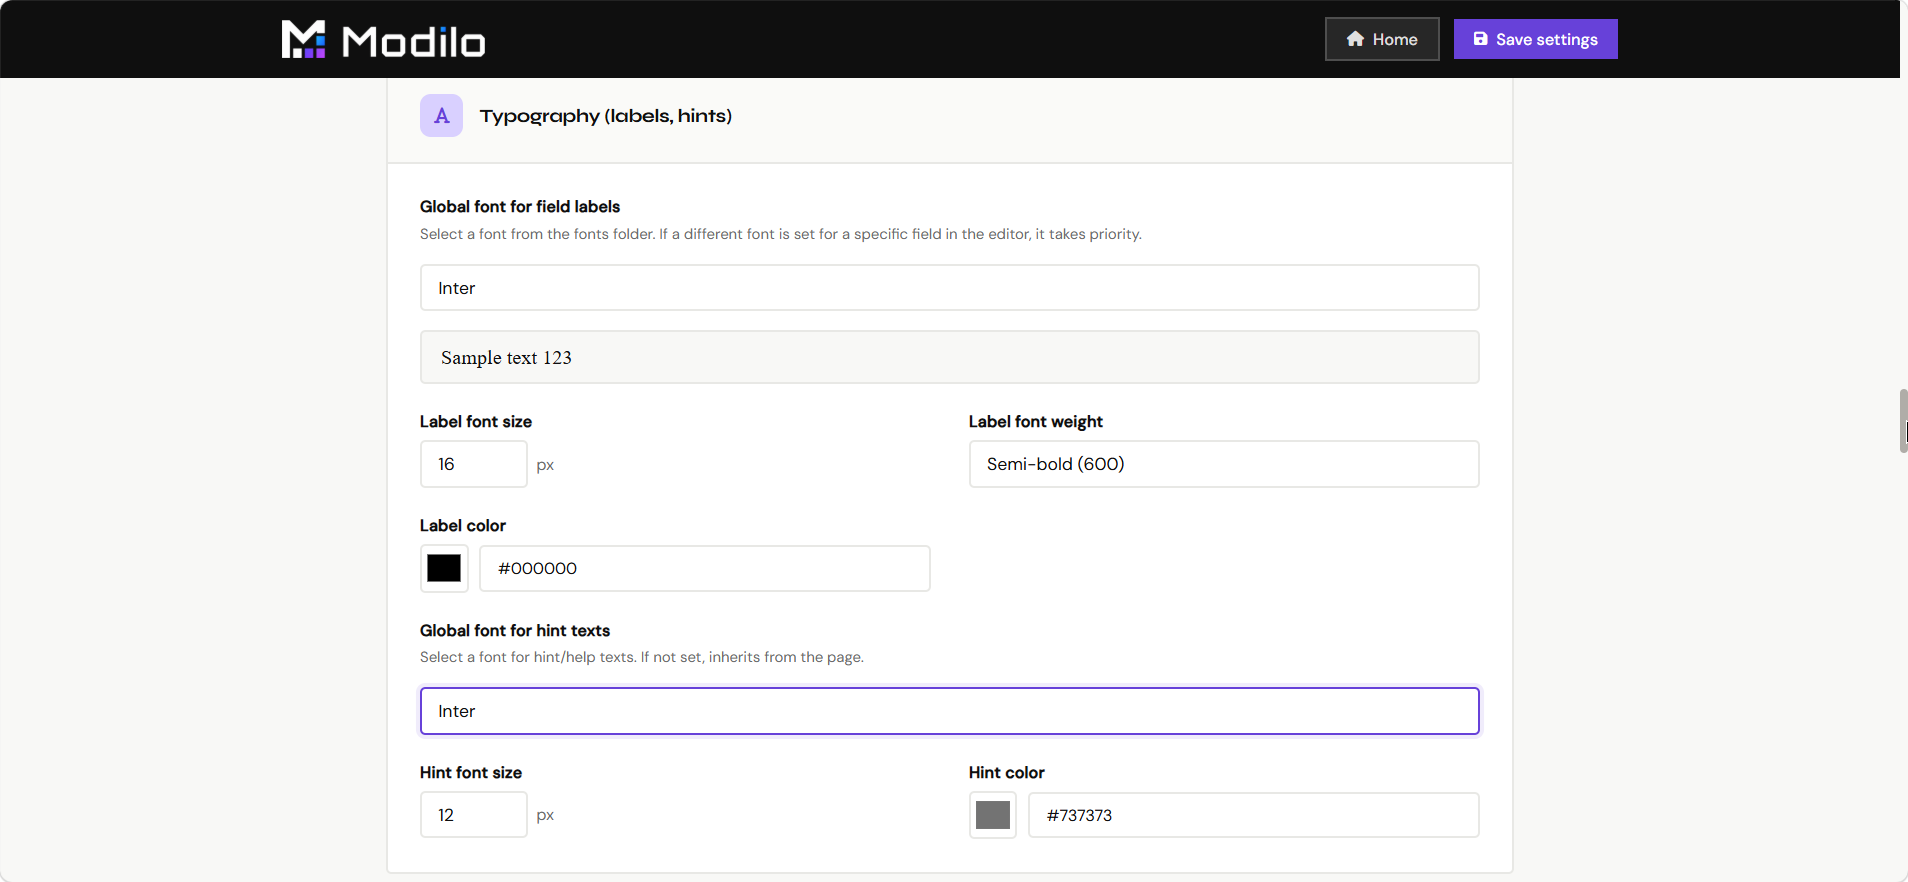Click the page vertical scrollbar thumb

(1903, 421)
